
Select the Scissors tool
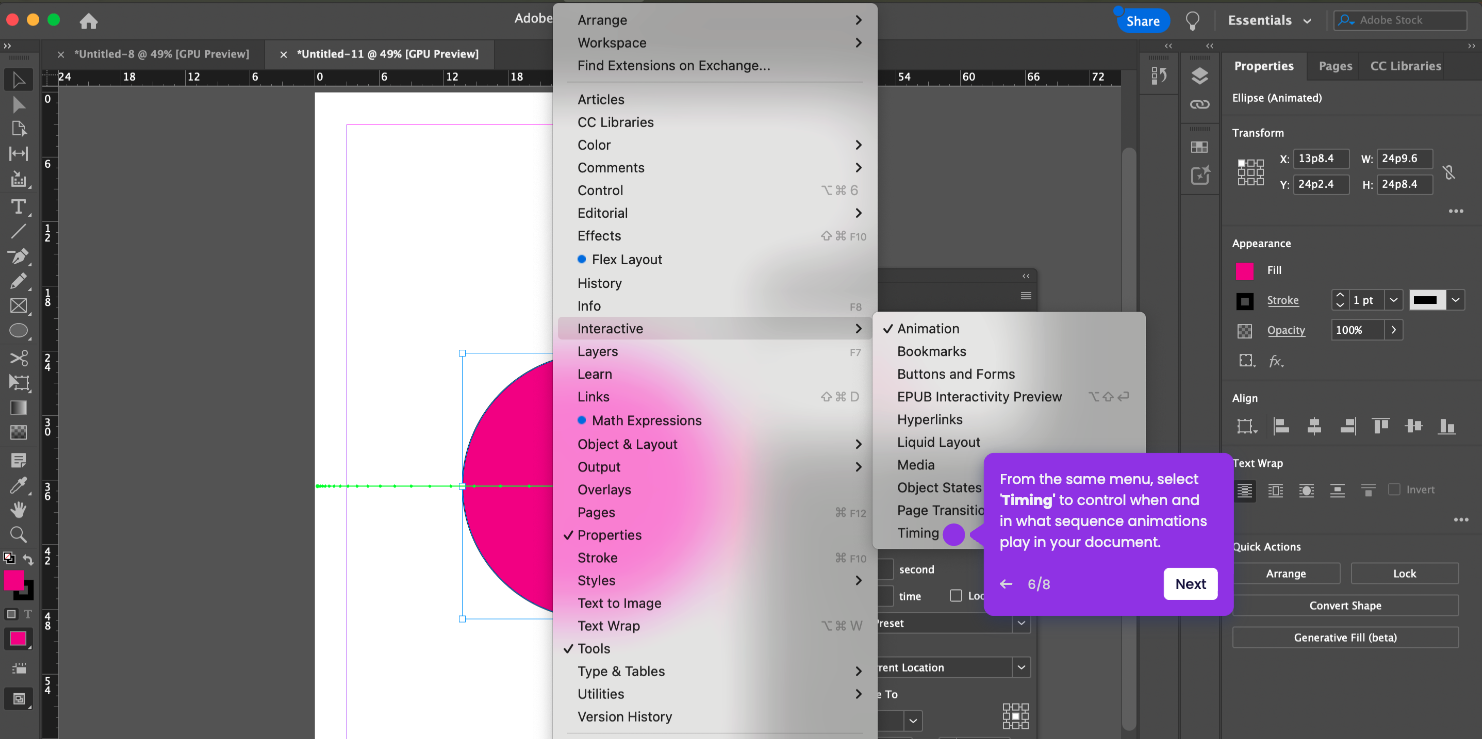tap(18, 357)
